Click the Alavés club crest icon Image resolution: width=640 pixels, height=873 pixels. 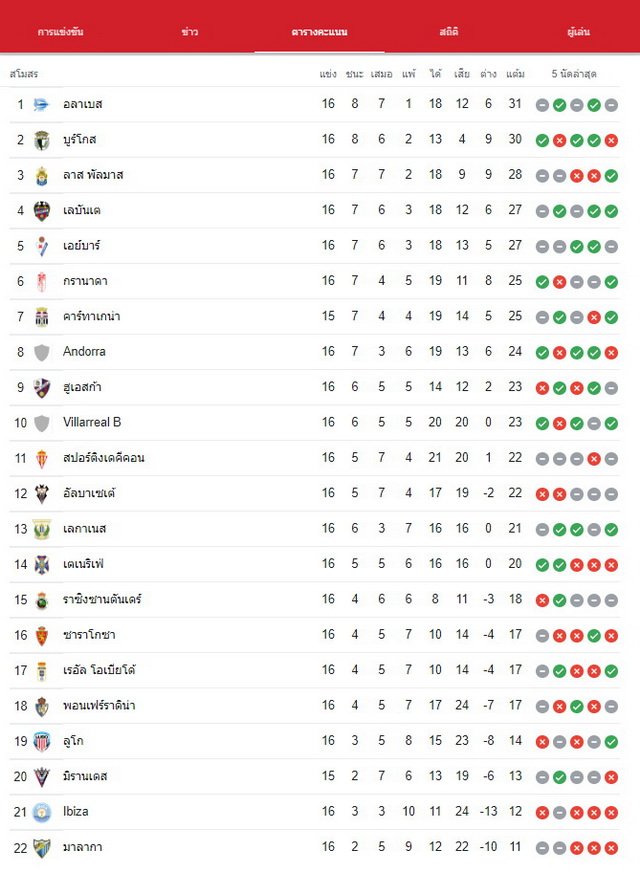click(41, 104)
